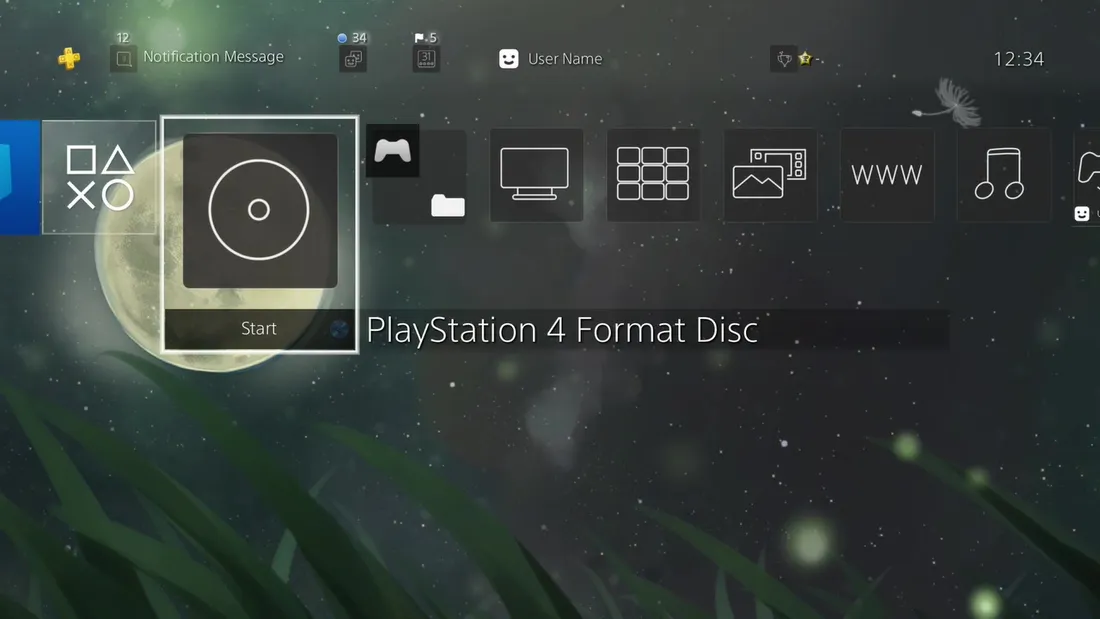
Task: Click the Notification Message text
Action: click(213, 57)
